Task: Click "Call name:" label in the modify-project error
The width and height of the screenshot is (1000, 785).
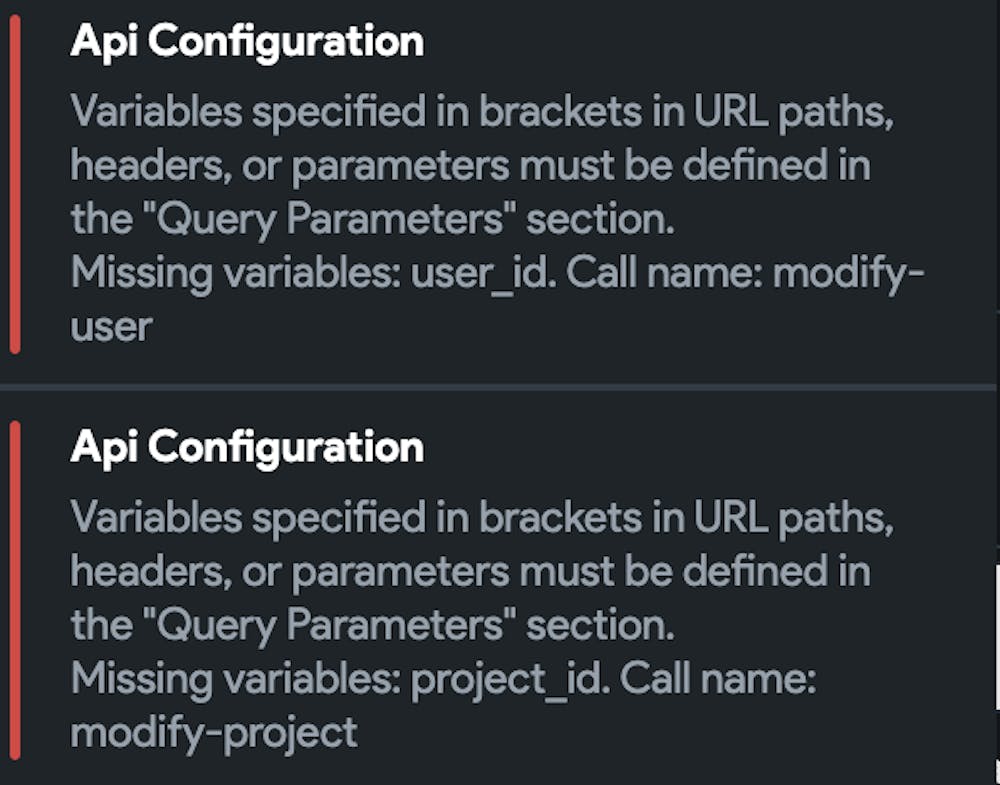Action: pyautogui.click(x=718, y=679)
